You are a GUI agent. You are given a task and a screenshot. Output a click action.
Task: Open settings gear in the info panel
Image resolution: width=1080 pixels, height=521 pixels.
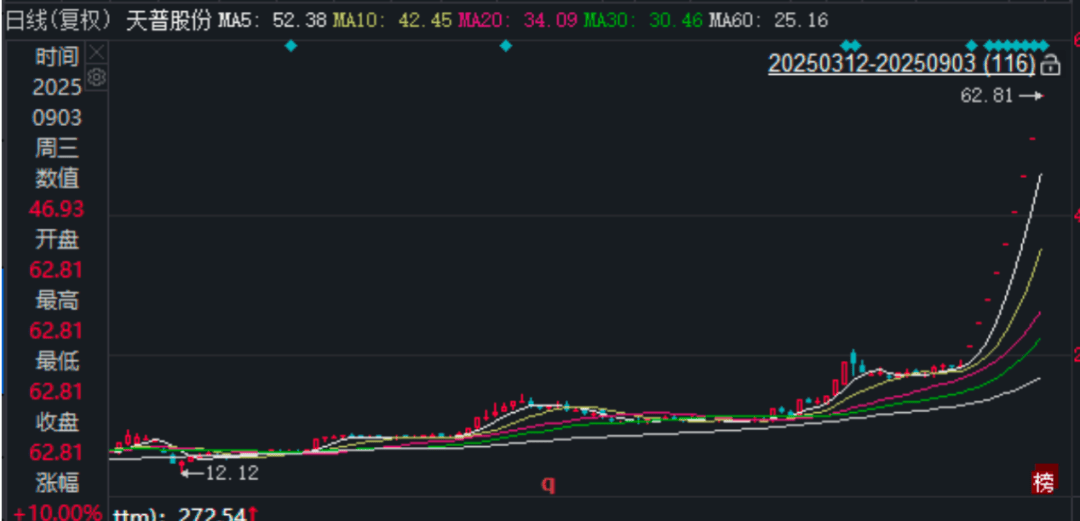(x=97, y=78)
